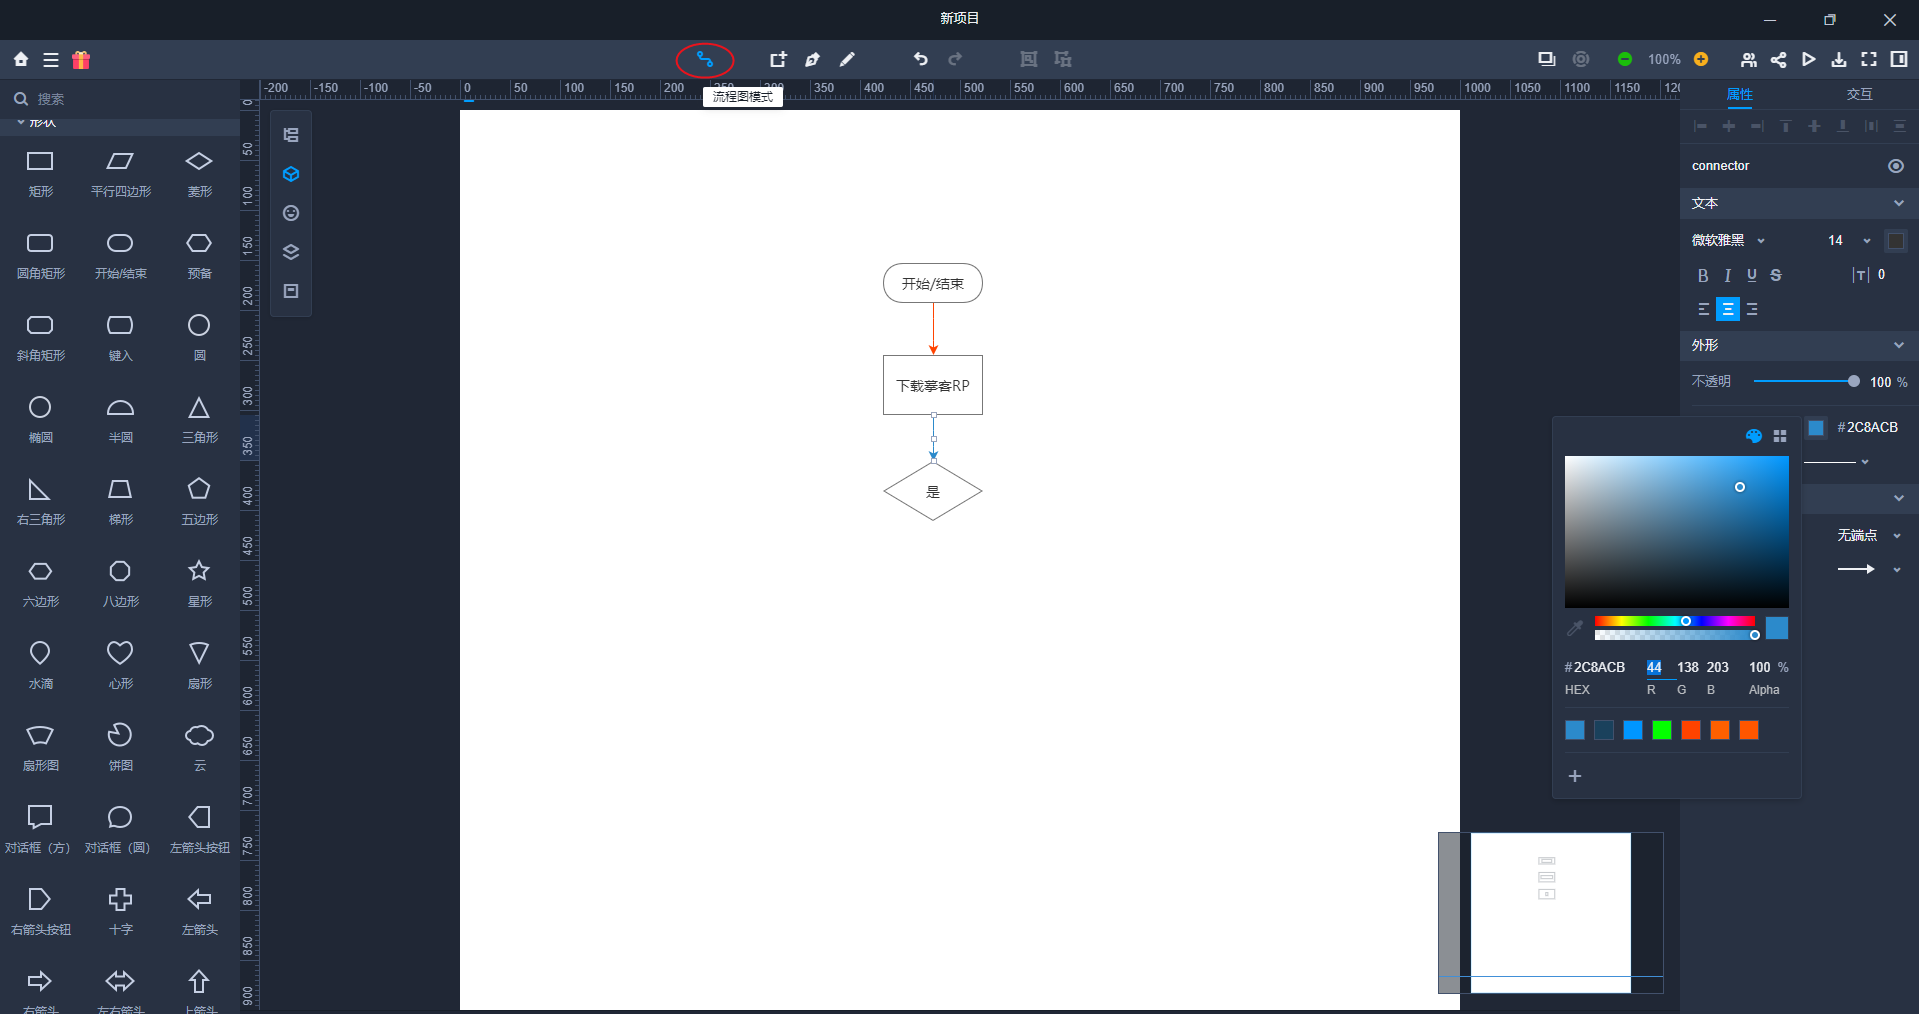Open the home icon
This screenshot has height=1014, width=1919.
click(x=21, y=60)
